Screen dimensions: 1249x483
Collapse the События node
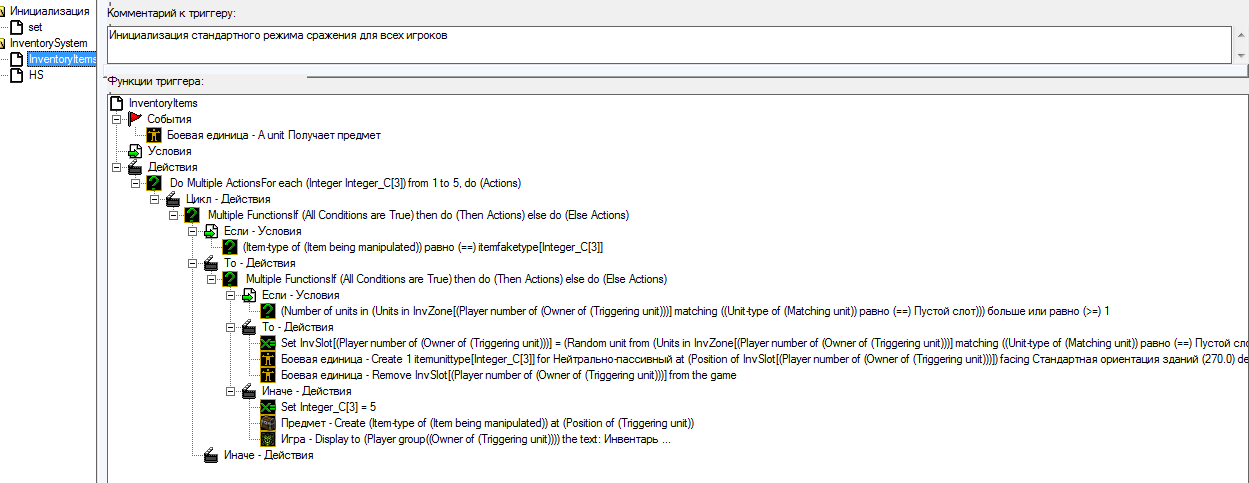click(117, 119)
